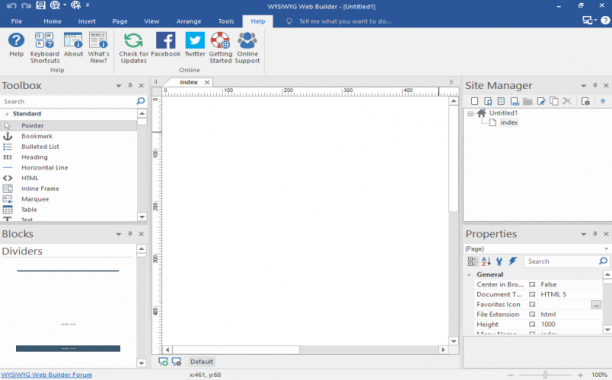Select the index page in Site Manager

[509, 123]
